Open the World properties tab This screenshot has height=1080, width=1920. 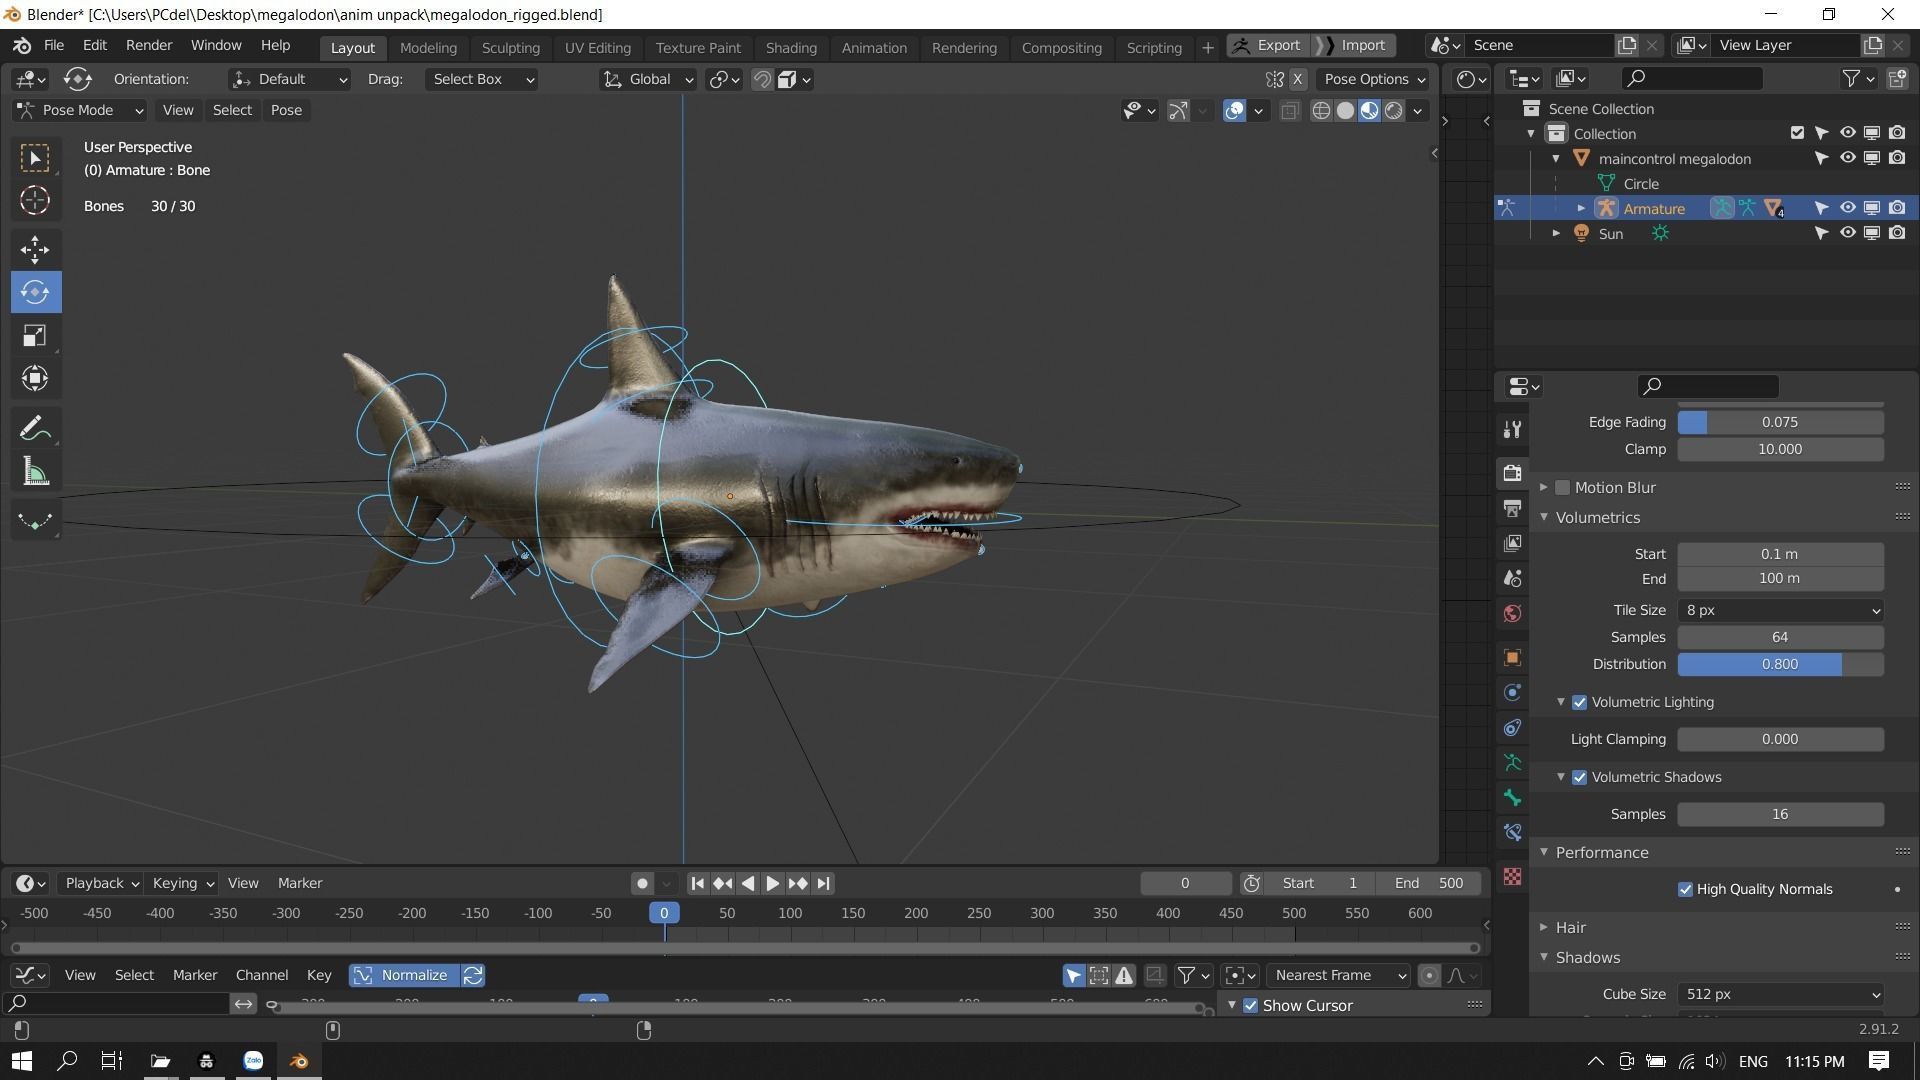click(1512, 613)
